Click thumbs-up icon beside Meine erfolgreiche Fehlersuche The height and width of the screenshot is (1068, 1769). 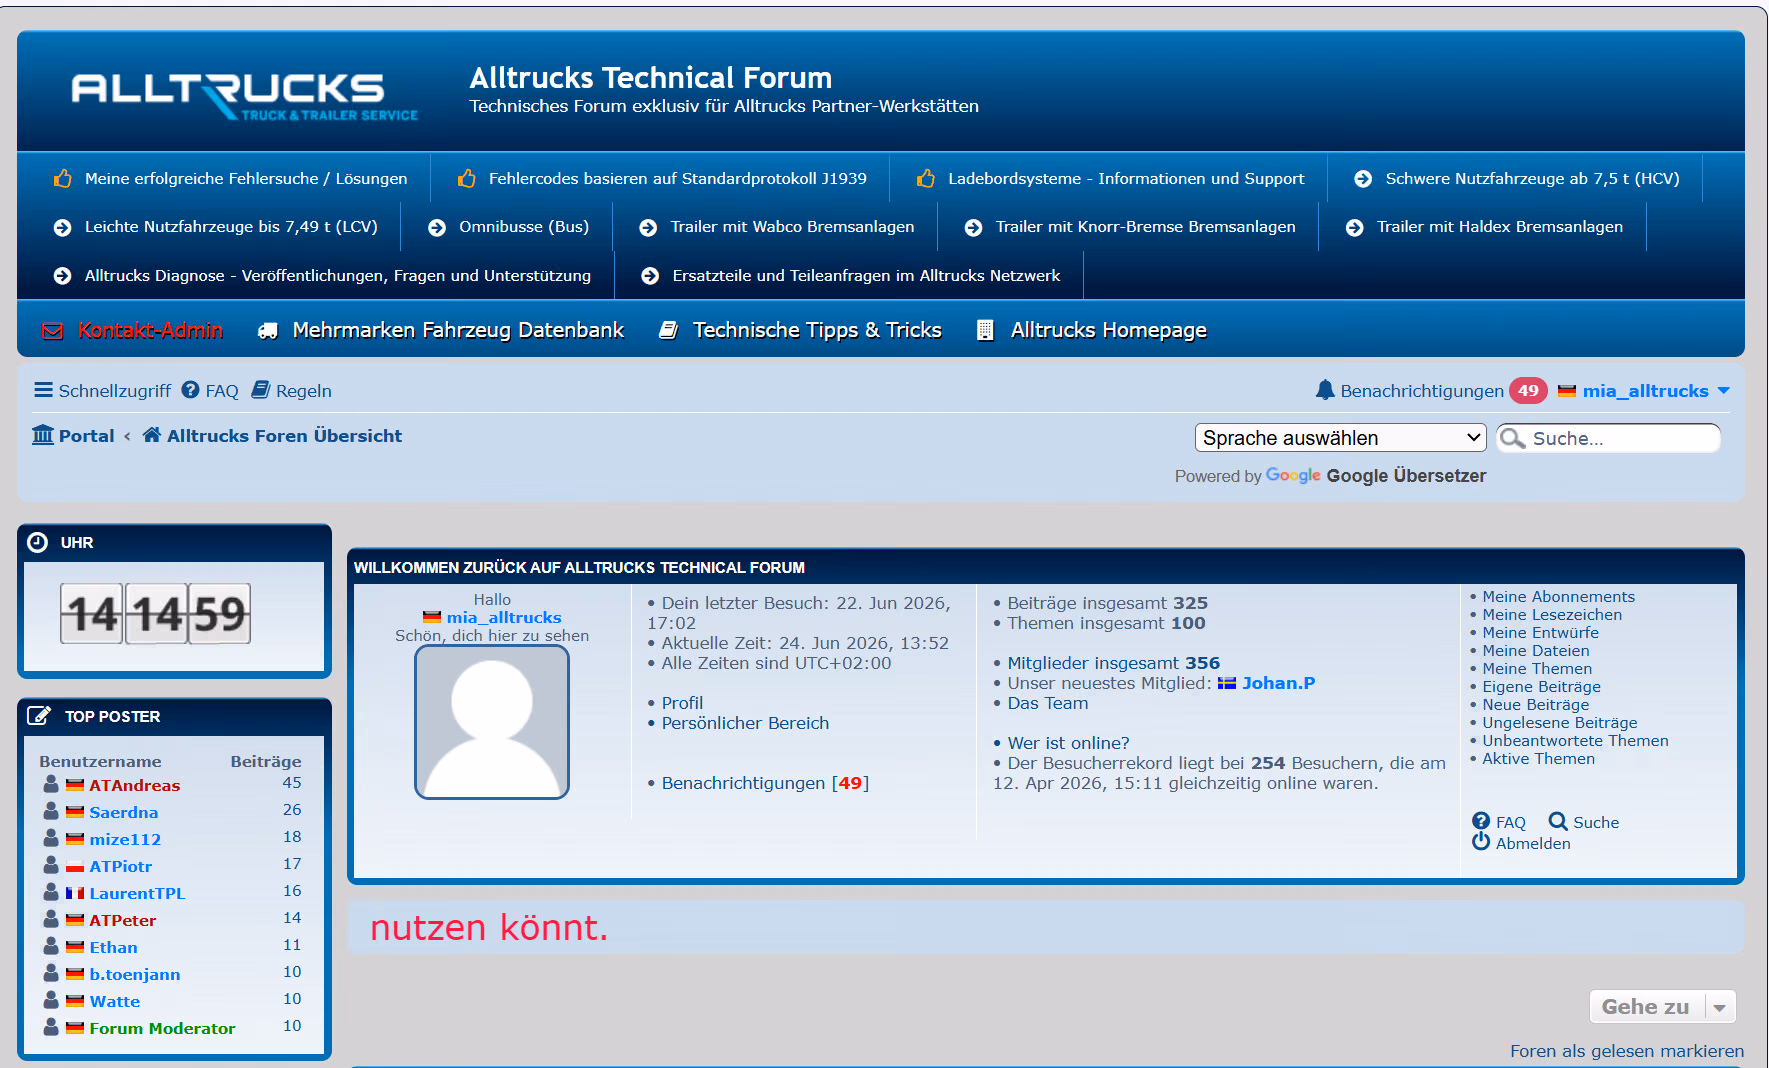pyautogui.click(x=62, y=179)
